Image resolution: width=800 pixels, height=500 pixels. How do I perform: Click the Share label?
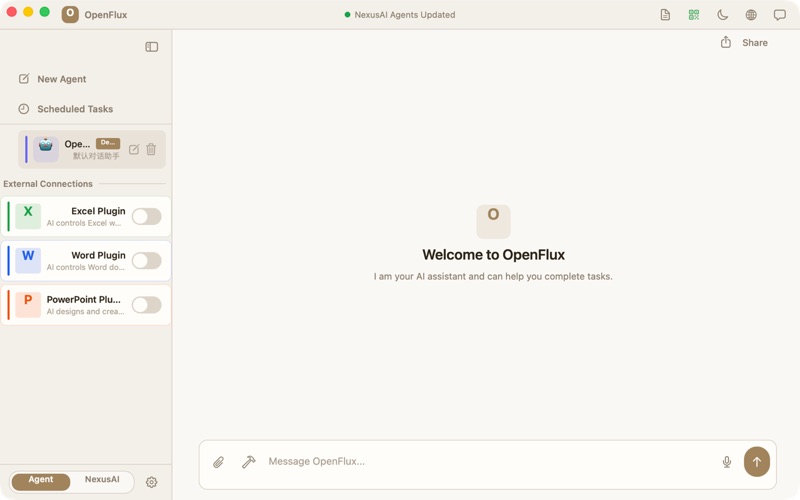[x=755, y=43]
